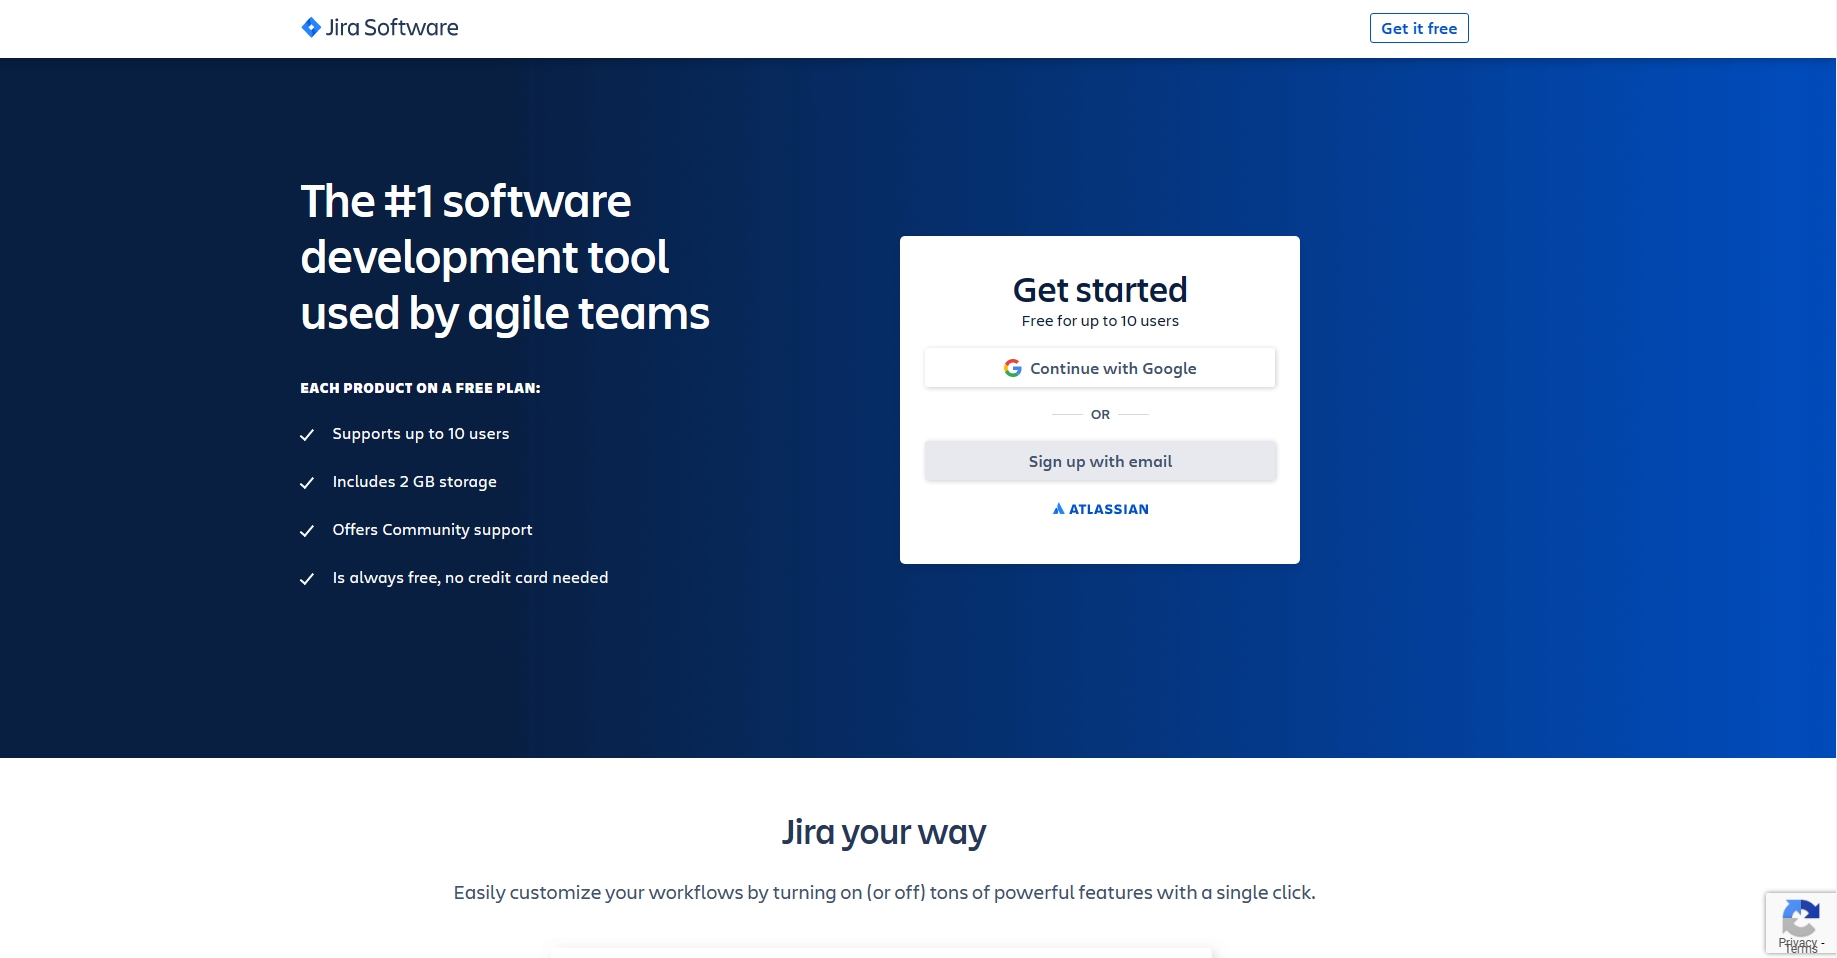The image size is (1837, 958).
Task: Click the reCAPTCHA badge icon
Action: (1801, 917)
